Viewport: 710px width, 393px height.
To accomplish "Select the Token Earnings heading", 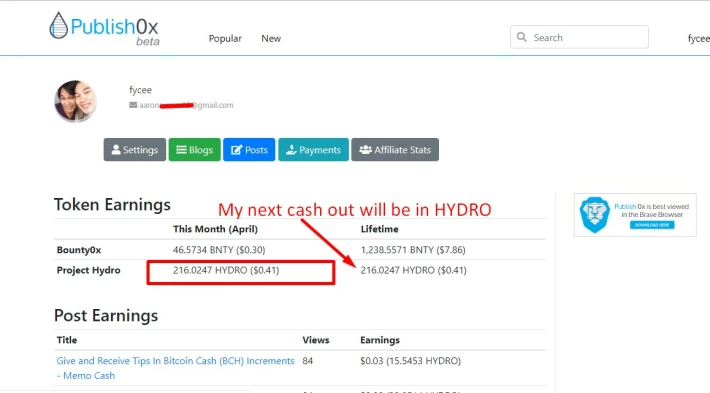I will point(112,205).
